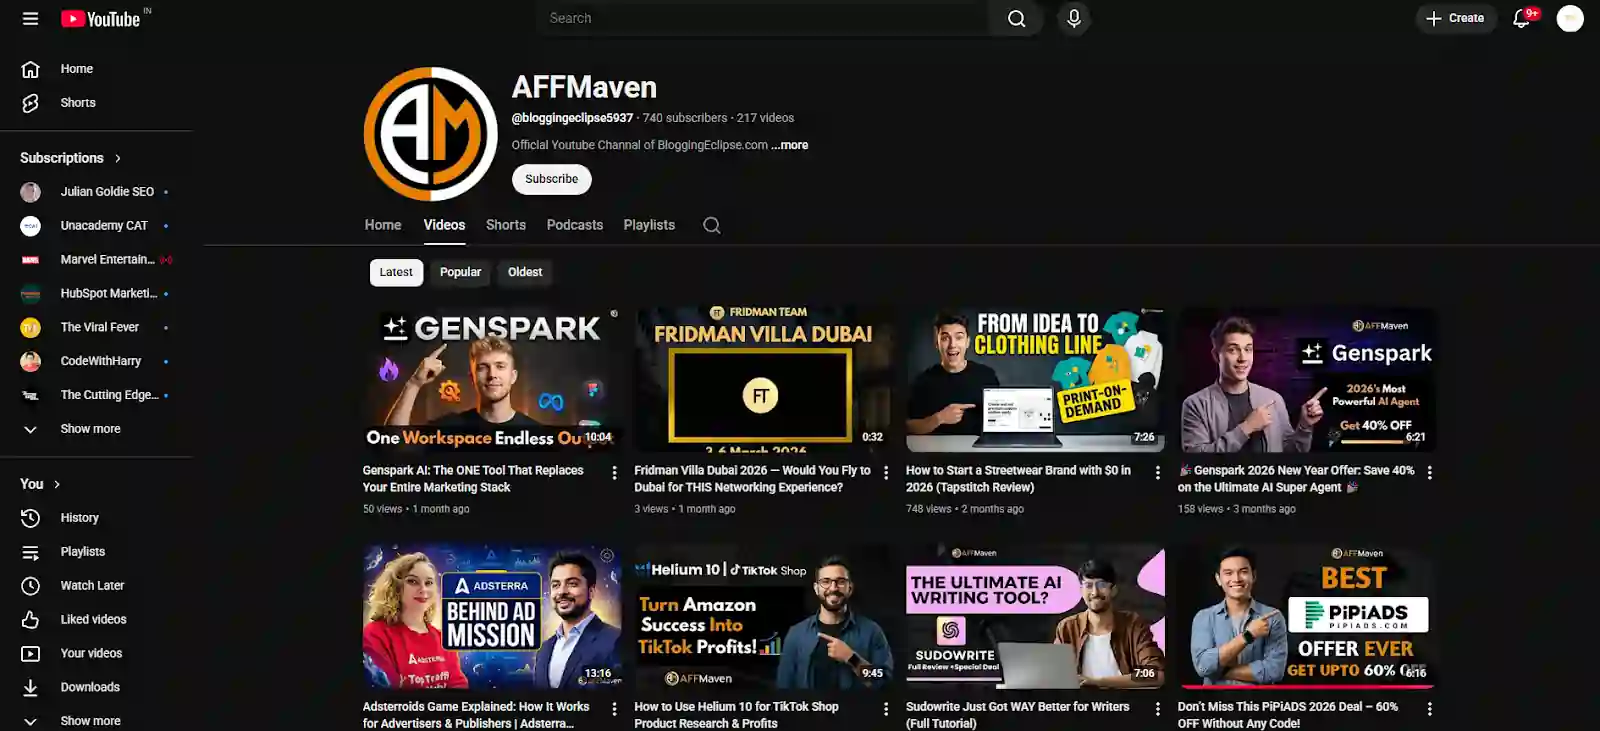Open options menu for Sudowrite video
Viewport: 1600px width, 731px height.
(1158, 709)
